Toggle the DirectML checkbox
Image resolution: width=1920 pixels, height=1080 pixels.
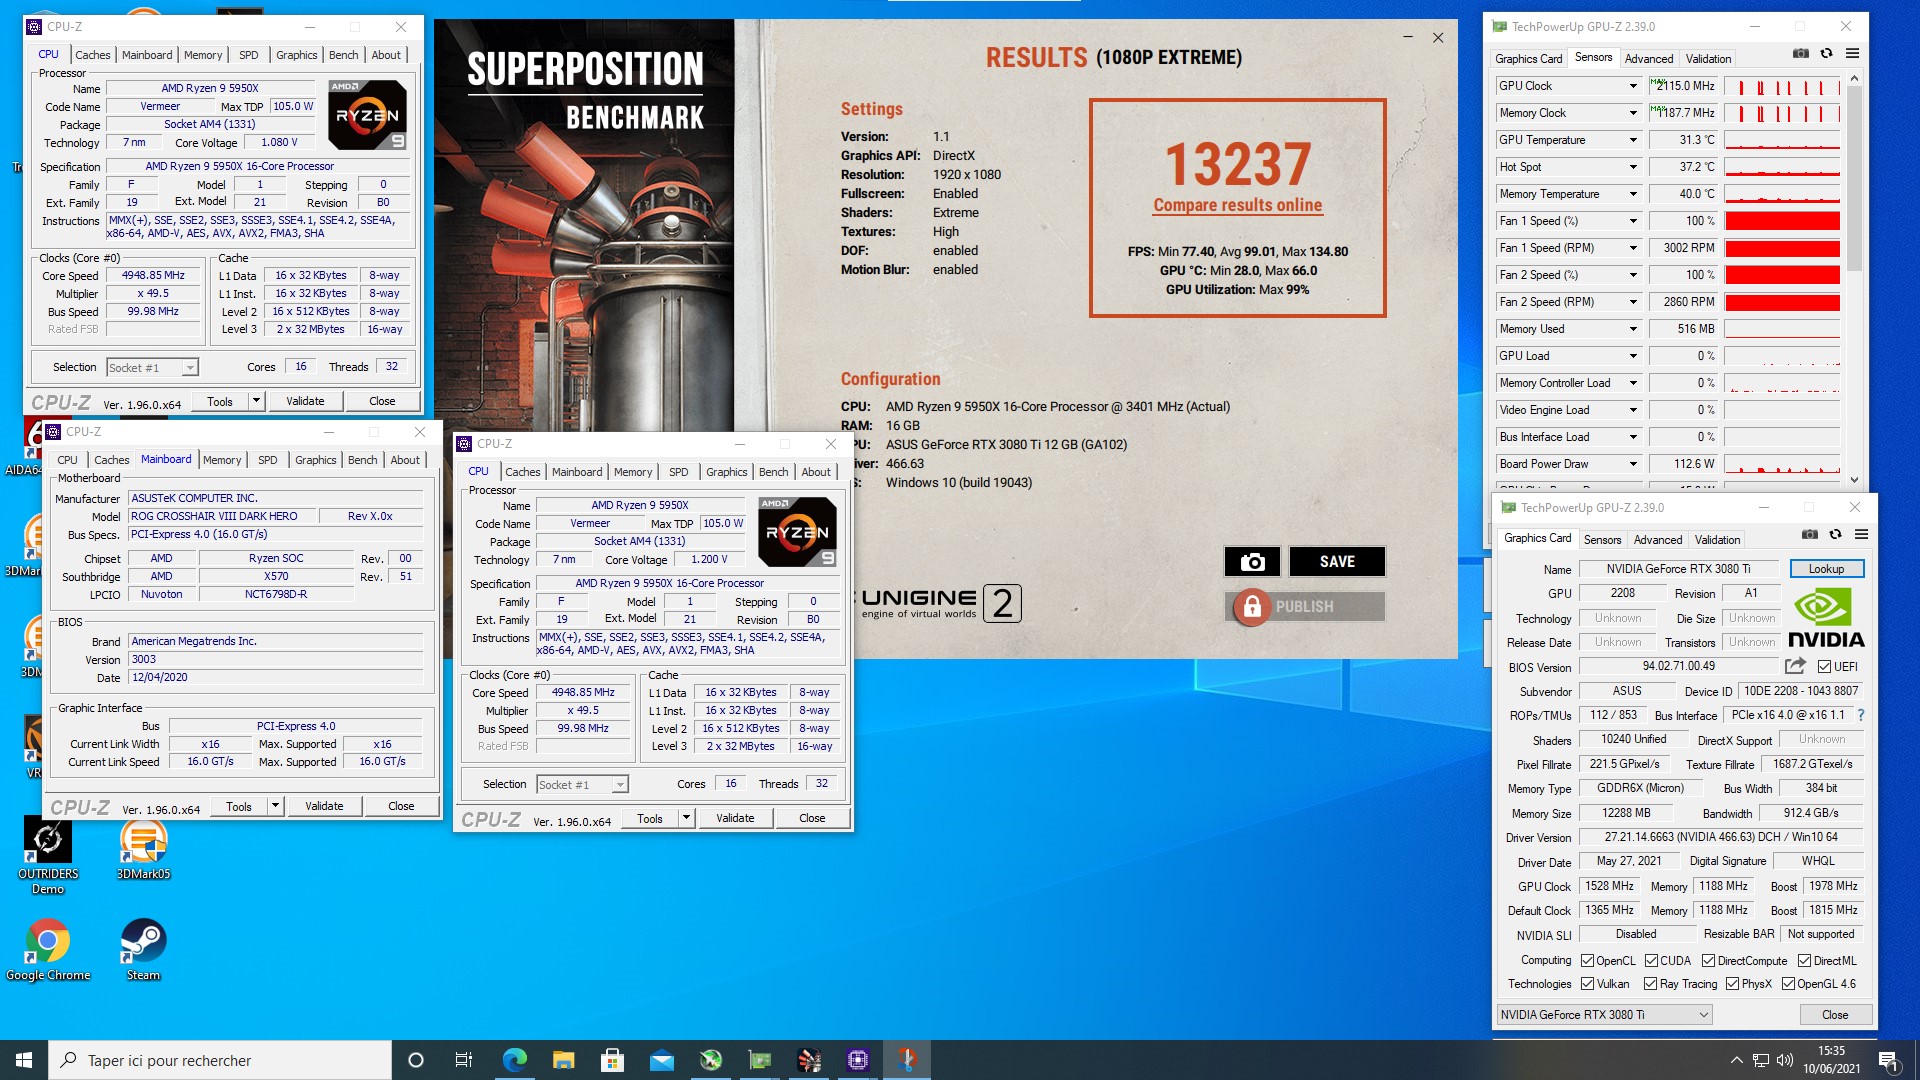point(1804,961)
